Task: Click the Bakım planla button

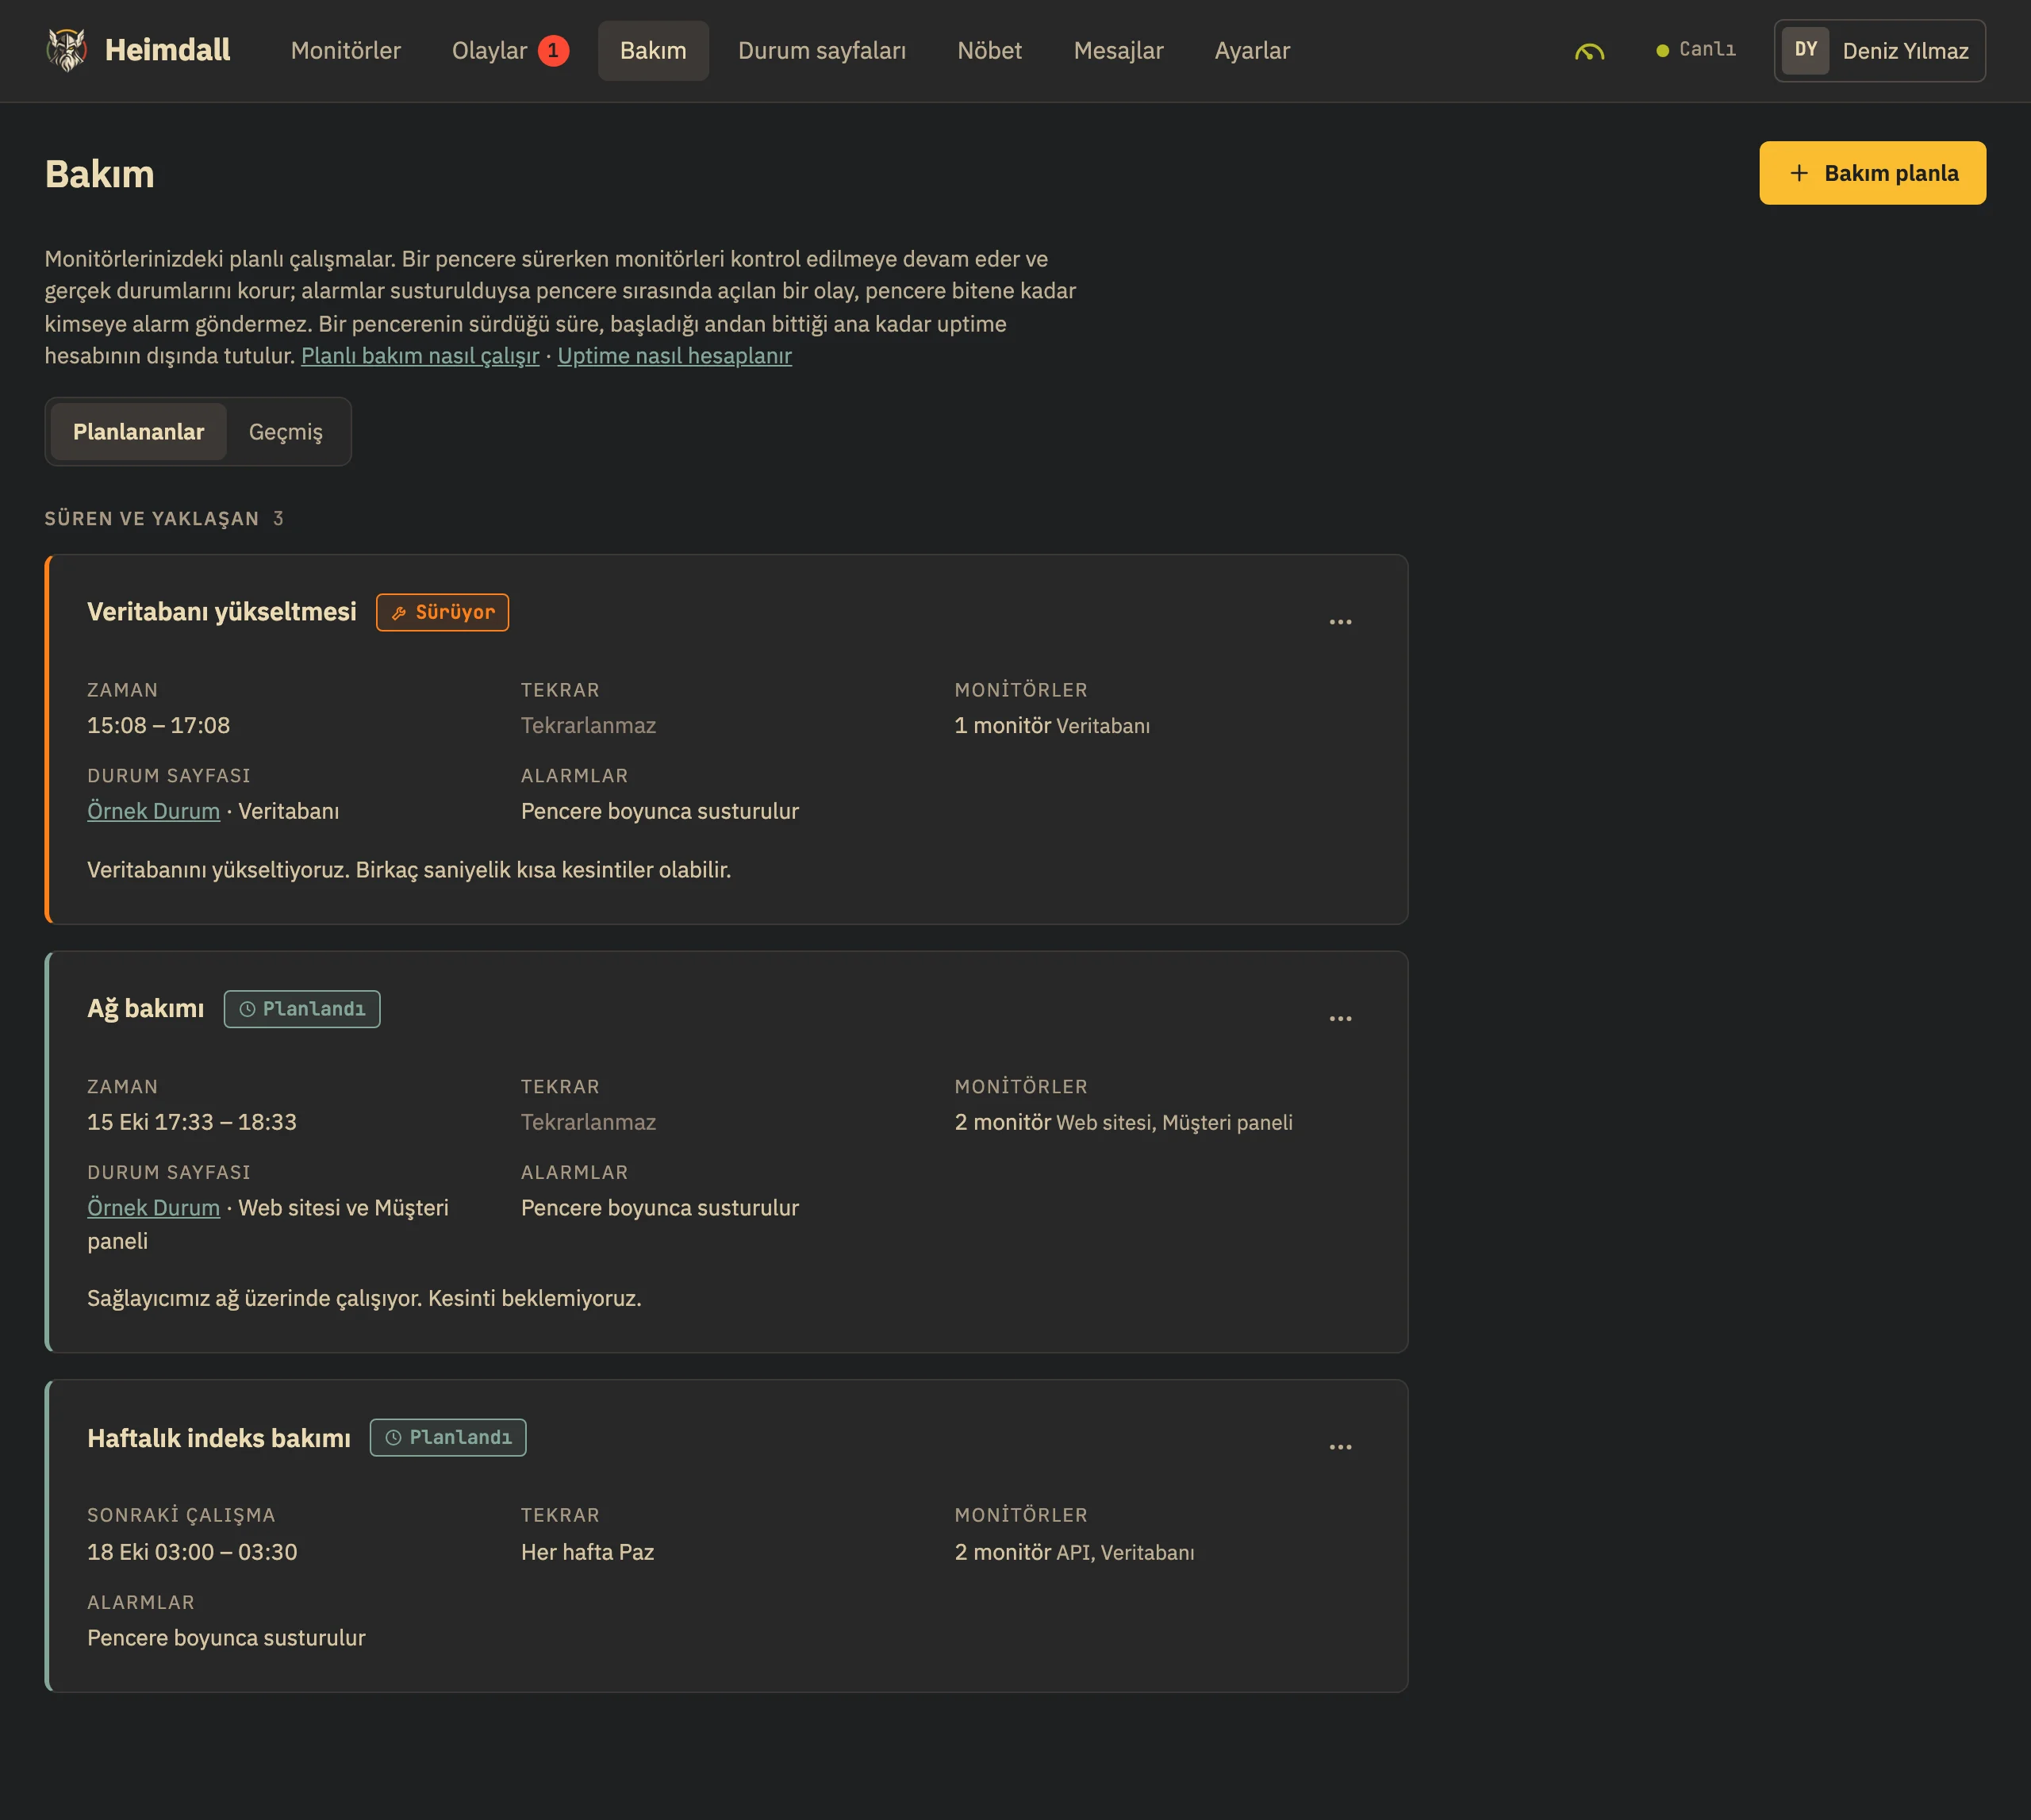Action: point(1872,173)
